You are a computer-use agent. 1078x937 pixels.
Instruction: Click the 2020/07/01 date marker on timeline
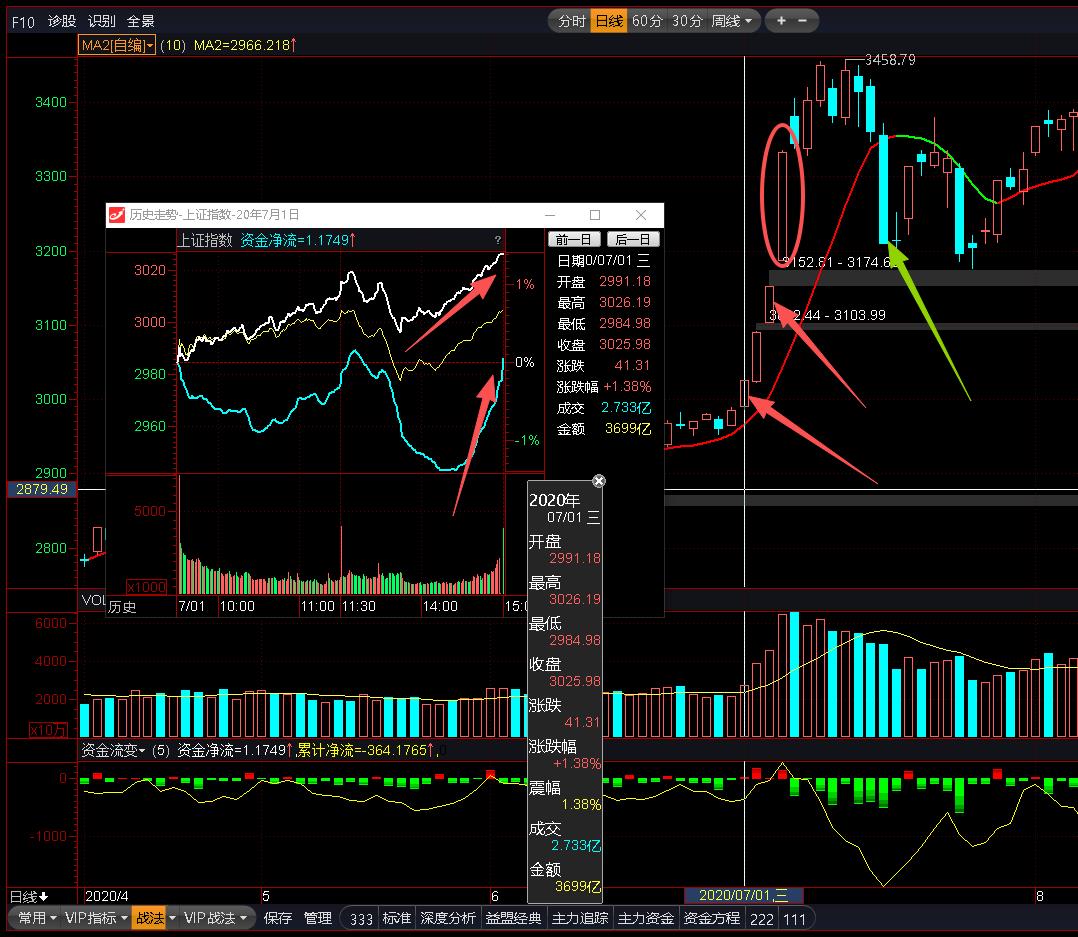click(743, 896)
